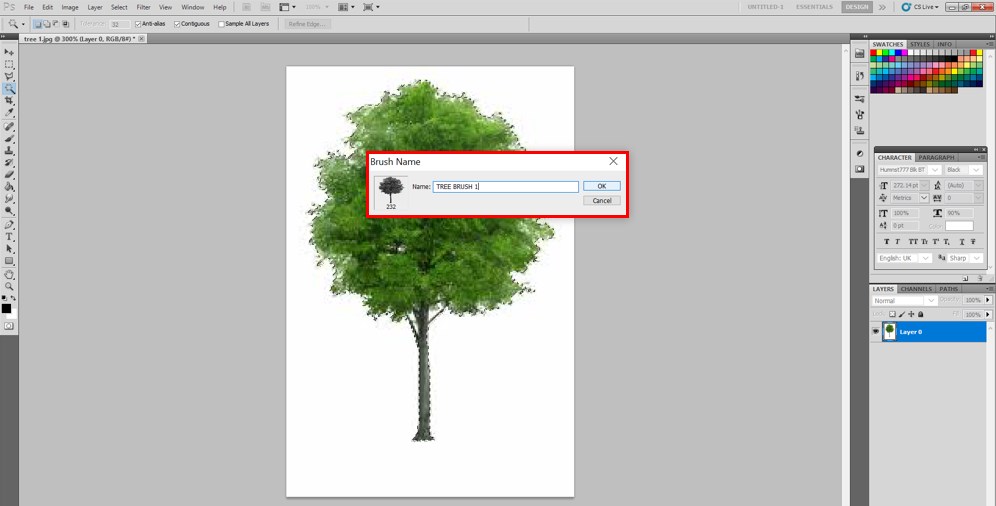
Task: Select the Path Selection tool
Action: tap(9, 249)
